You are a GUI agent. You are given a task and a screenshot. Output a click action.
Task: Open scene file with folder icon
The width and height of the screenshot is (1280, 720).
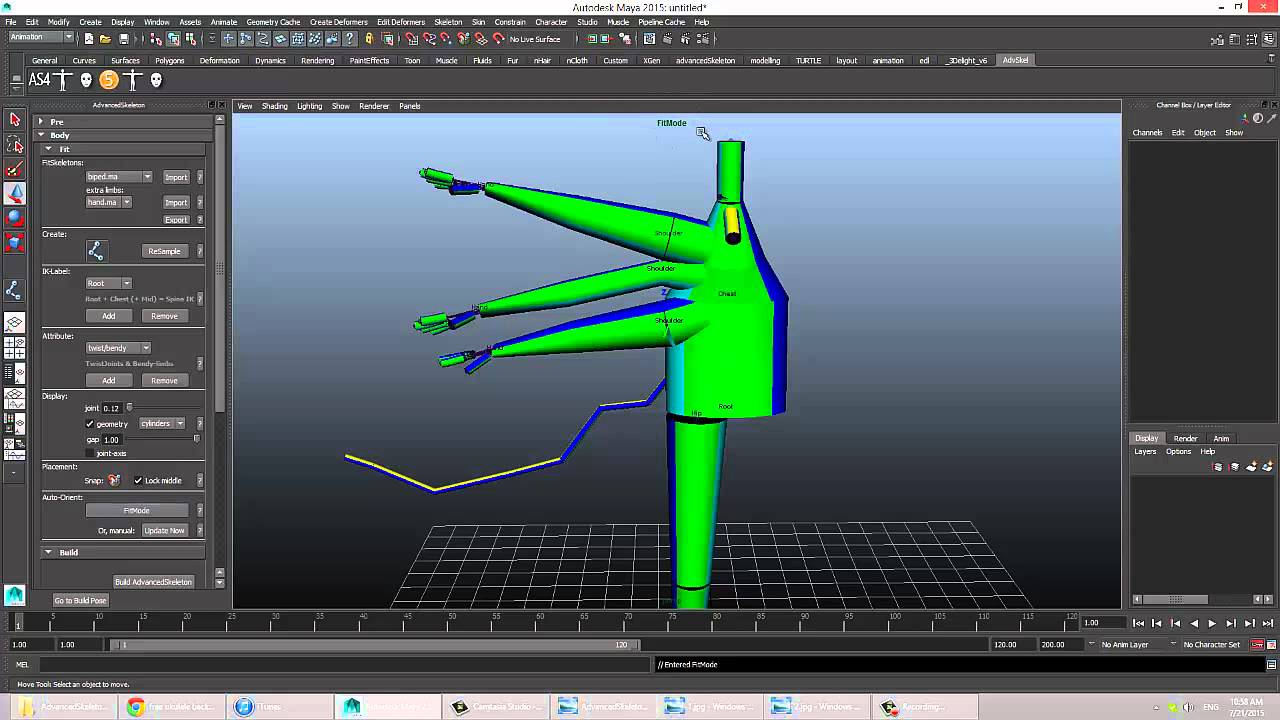[x=105, y=39]
